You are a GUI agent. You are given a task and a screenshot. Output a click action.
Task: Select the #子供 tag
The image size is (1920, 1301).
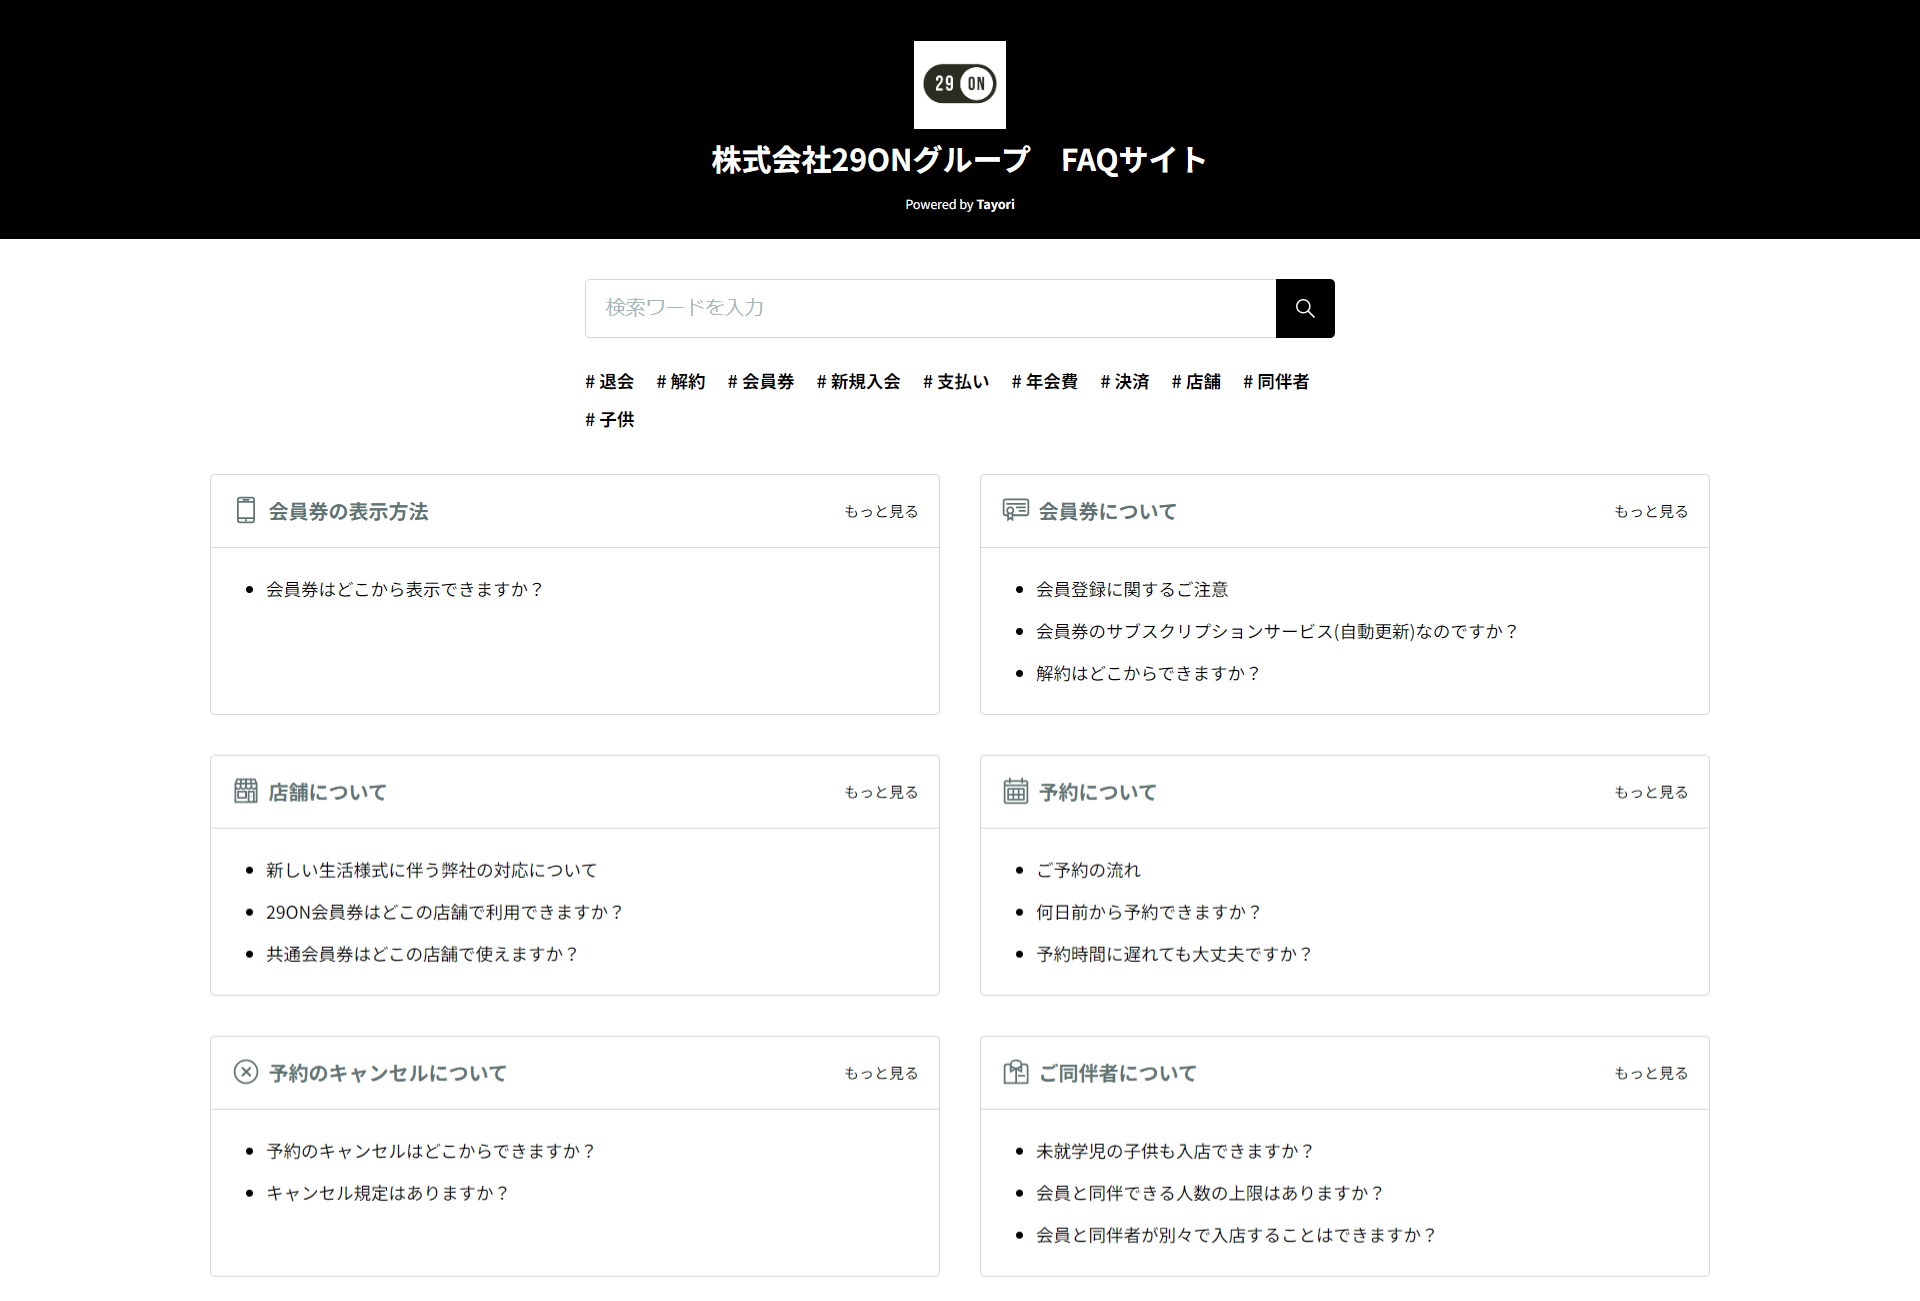pyautogui.click(x=609, y=420)
